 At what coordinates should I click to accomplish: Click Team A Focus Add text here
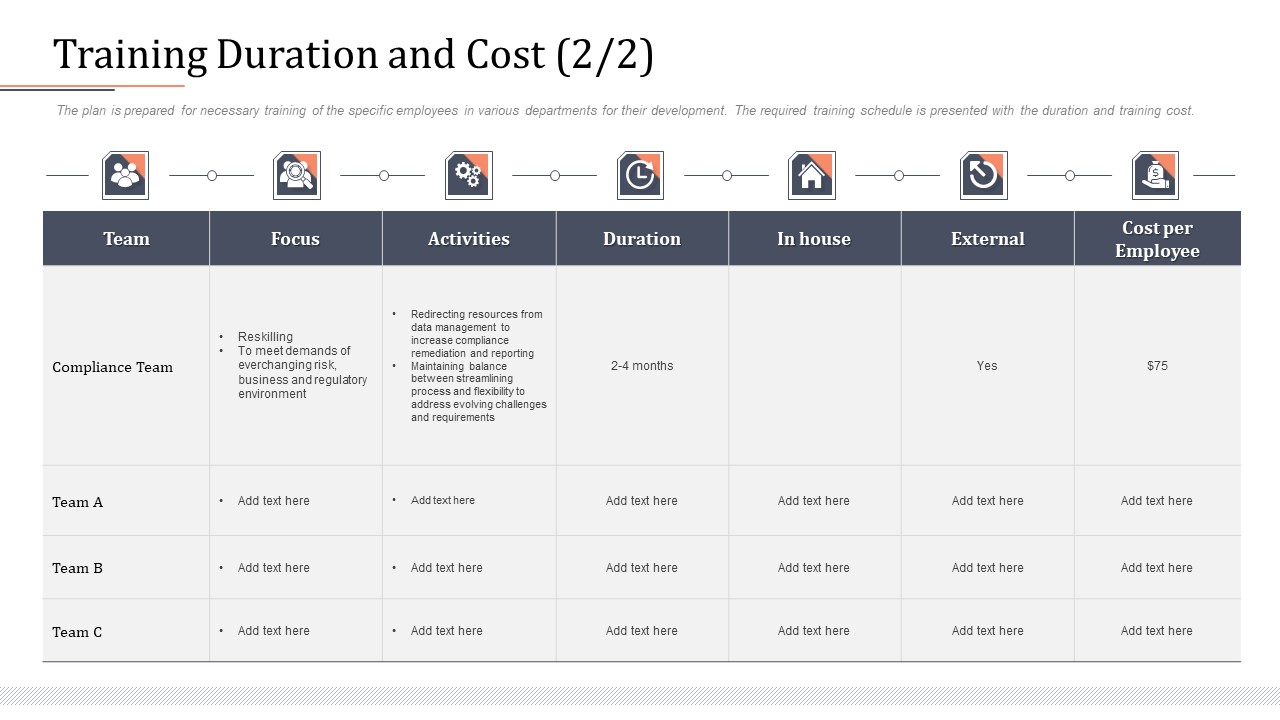click(274, 501)
